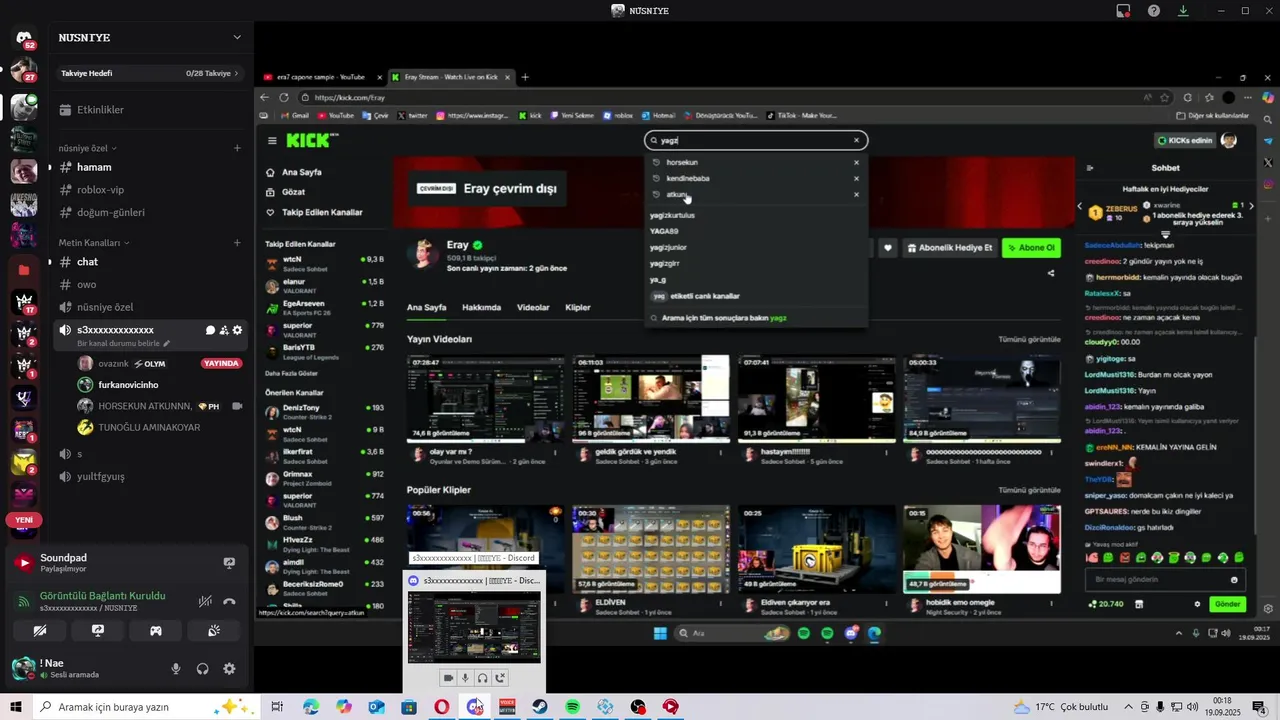Image resolution: width=1280 pixels, height=720 pixels.
Task: Click pencil icon beside Bir kanal durumu belirle
Action: (x=167, y=344)
